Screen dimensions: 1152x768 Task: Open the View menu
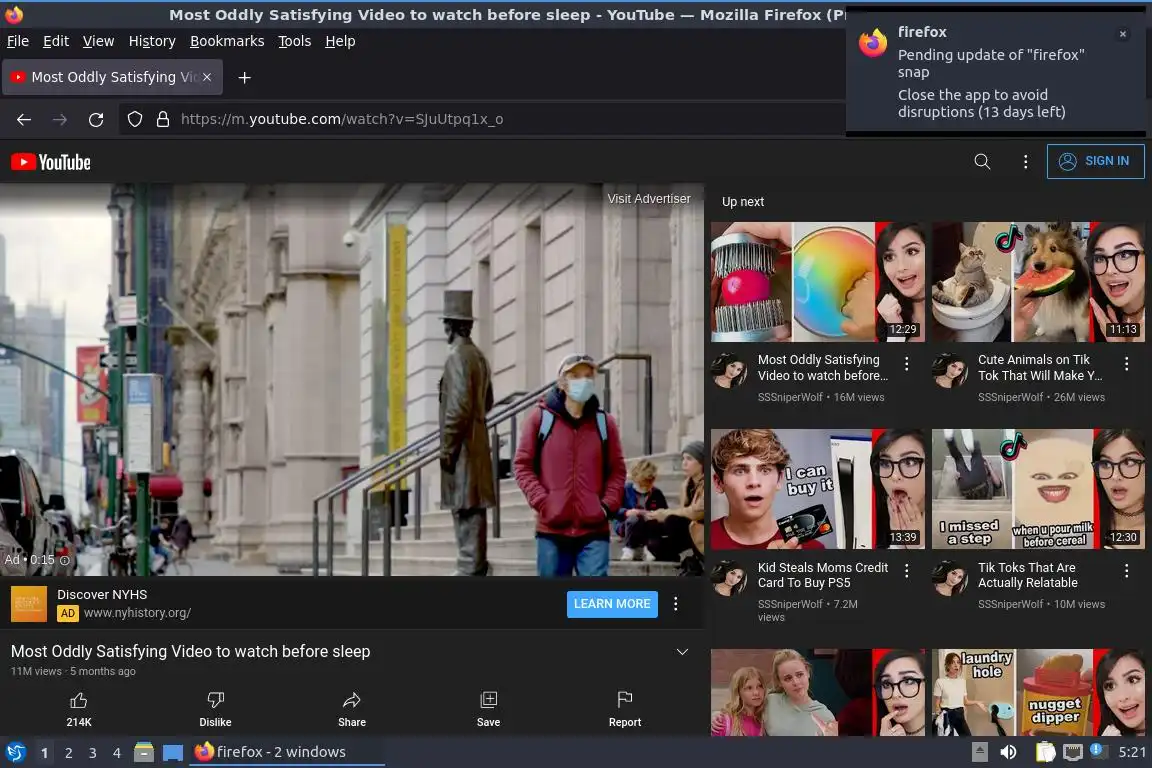[98, 41]
